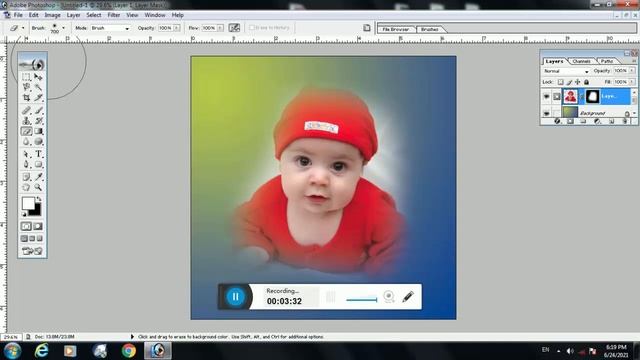Select the Brush tool in toolbox
Image resolution: width=640 pixels, height=360 pixels.
pyautogui.click(x=38, y=110)
